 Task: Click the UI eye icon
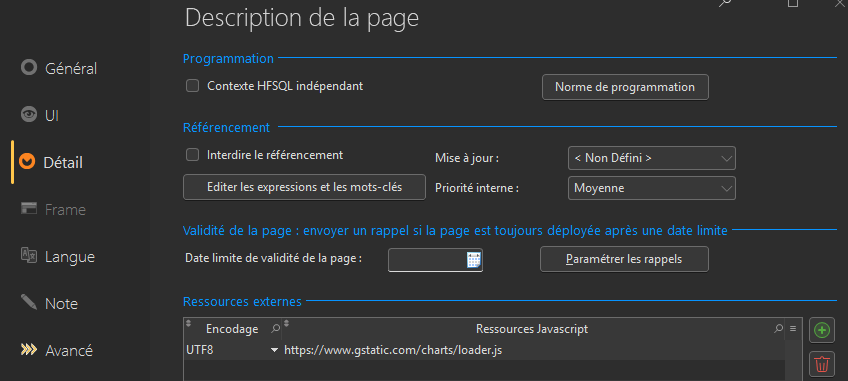coord(29,115)
